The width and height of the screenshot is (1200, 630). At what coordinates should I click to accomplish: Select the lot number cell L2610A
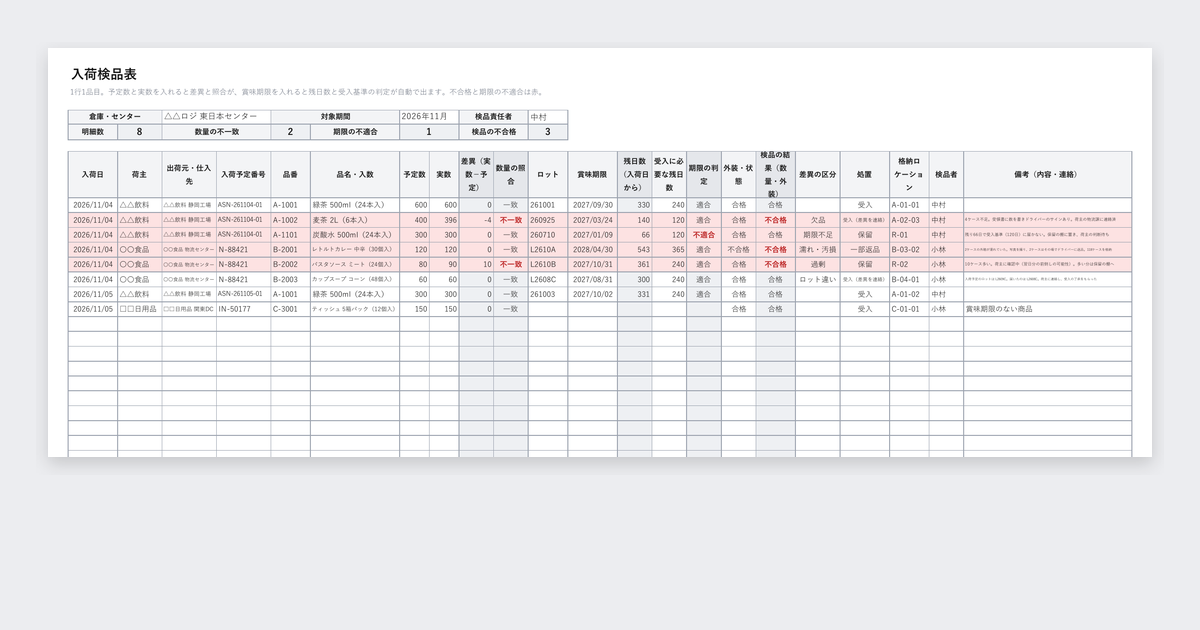point(548,250)
